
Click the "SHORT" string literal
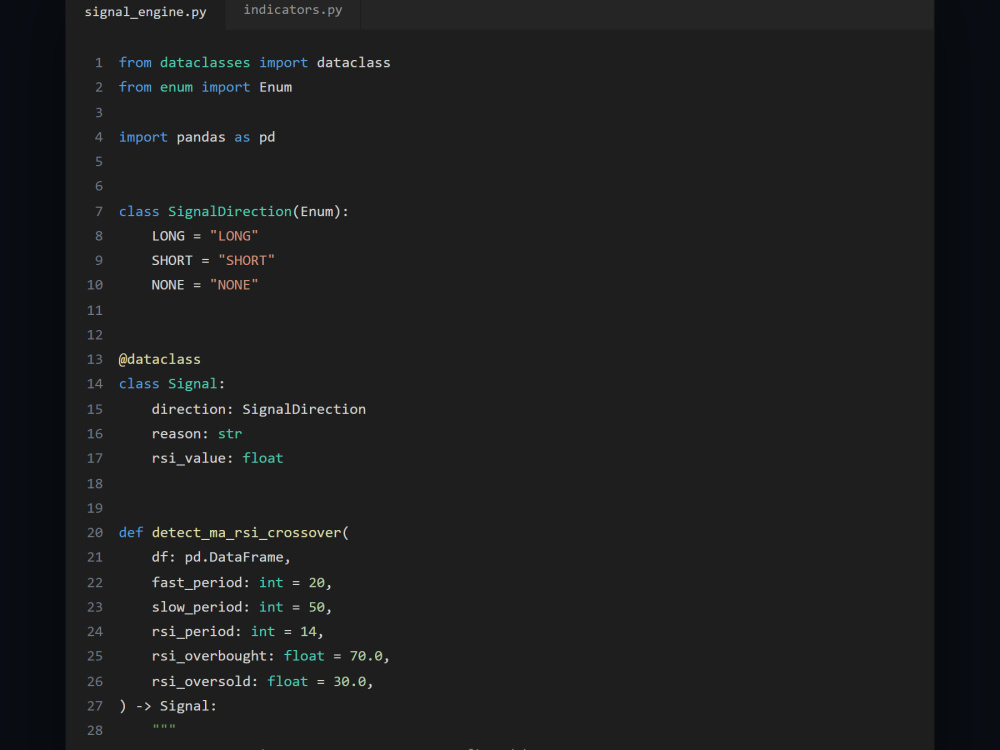coord(246,260)
